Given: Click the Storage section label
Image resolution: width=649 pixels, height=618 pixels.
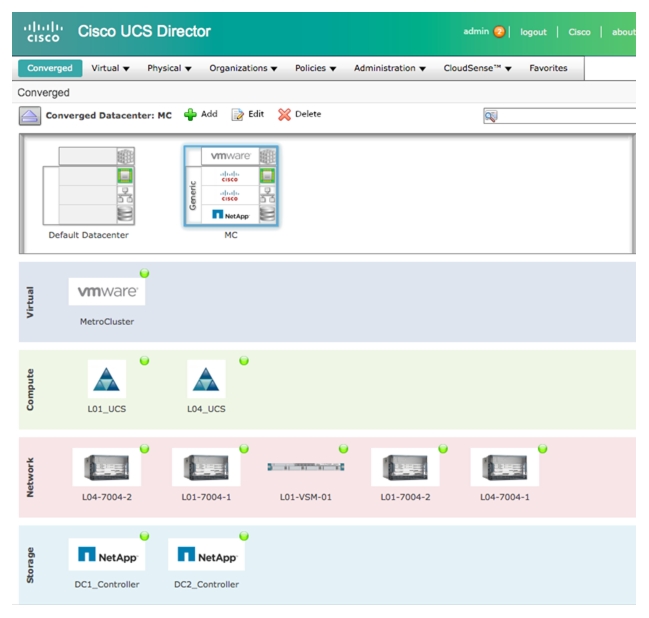Looking at the screenshot, I should [30, 565].
